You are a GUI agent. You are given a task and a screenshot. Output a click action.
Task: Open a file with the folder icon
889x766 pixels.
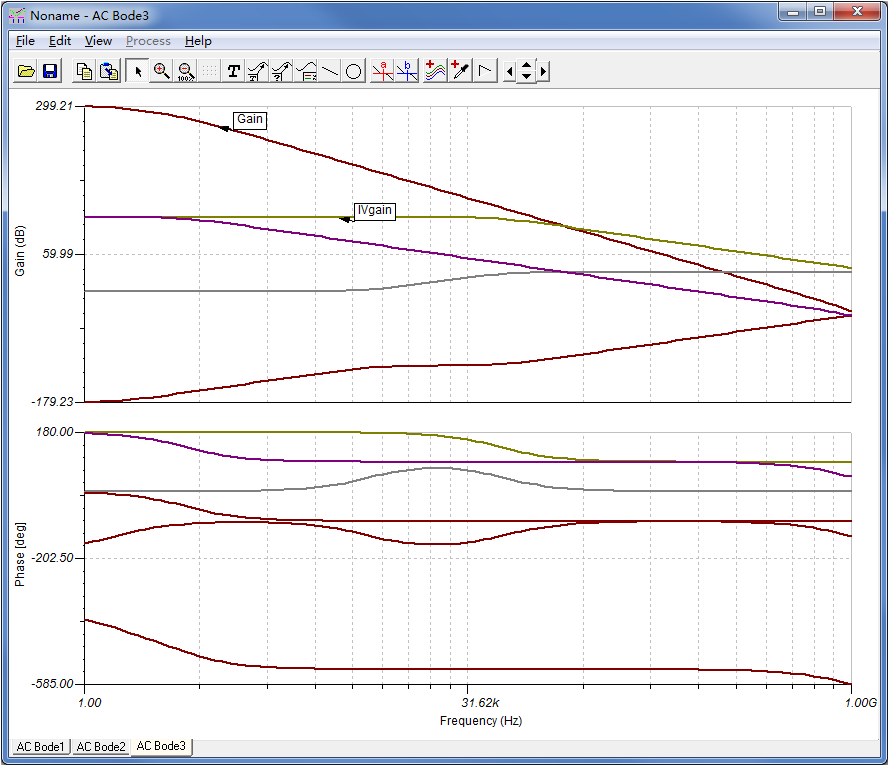[x=26, y=71]
